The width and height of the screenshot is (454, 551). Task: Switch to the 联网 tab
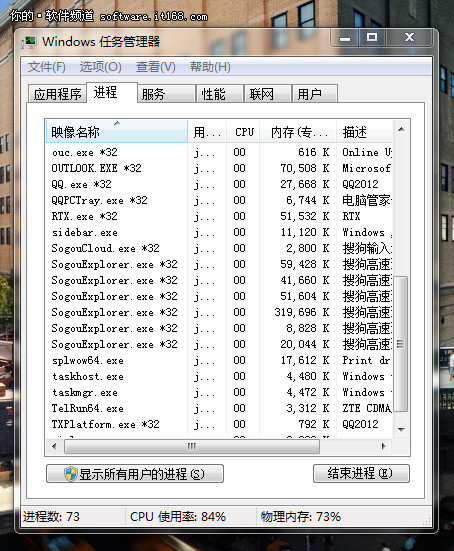click(268, 94)
